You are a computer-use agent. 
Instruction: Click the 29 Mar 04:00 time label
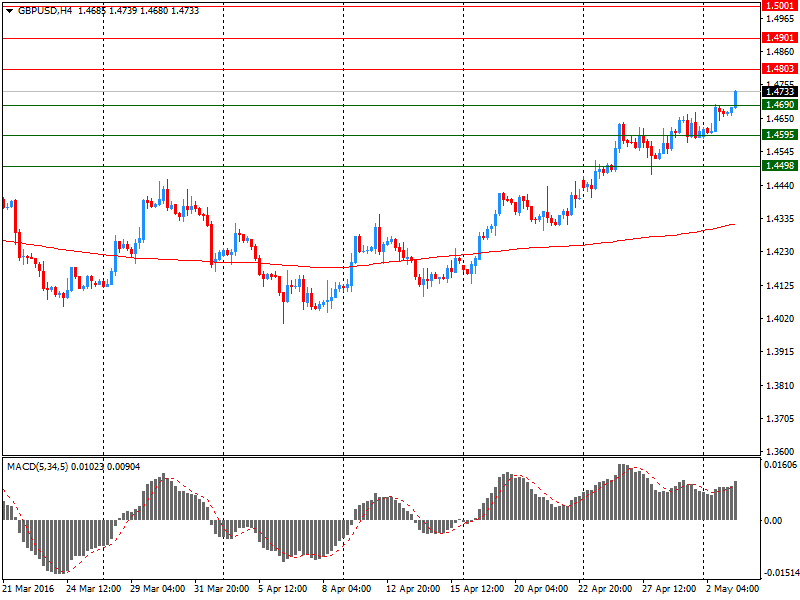[x=158, y=589]
